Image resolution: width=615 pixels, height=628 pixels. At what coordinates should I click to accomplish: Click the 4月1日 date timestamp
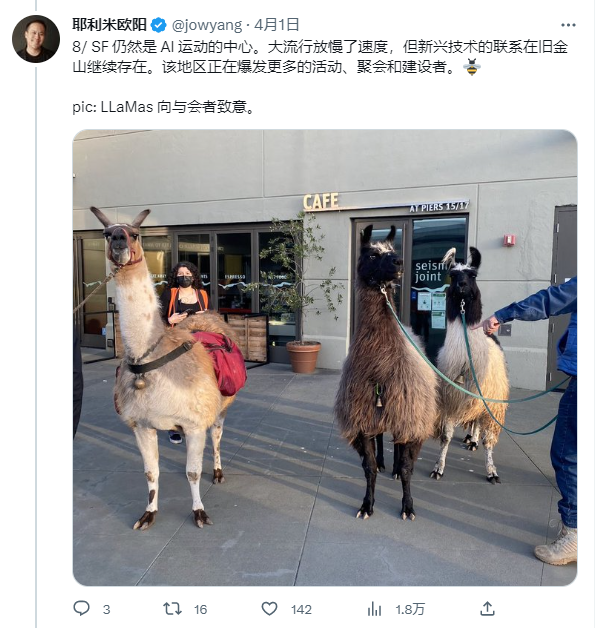(277, 25)
